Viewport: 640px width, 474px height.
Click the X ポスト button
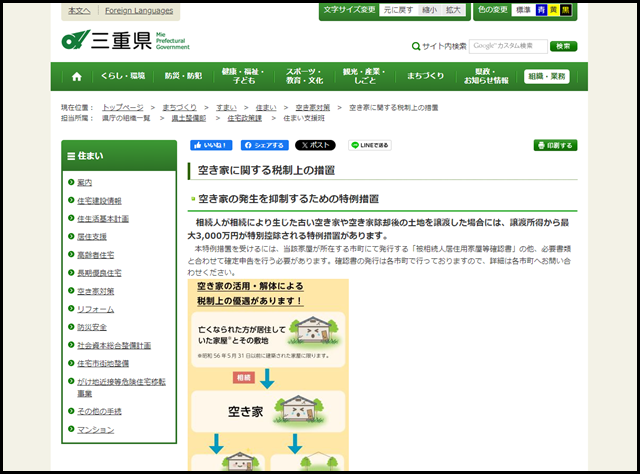point(315,145)
